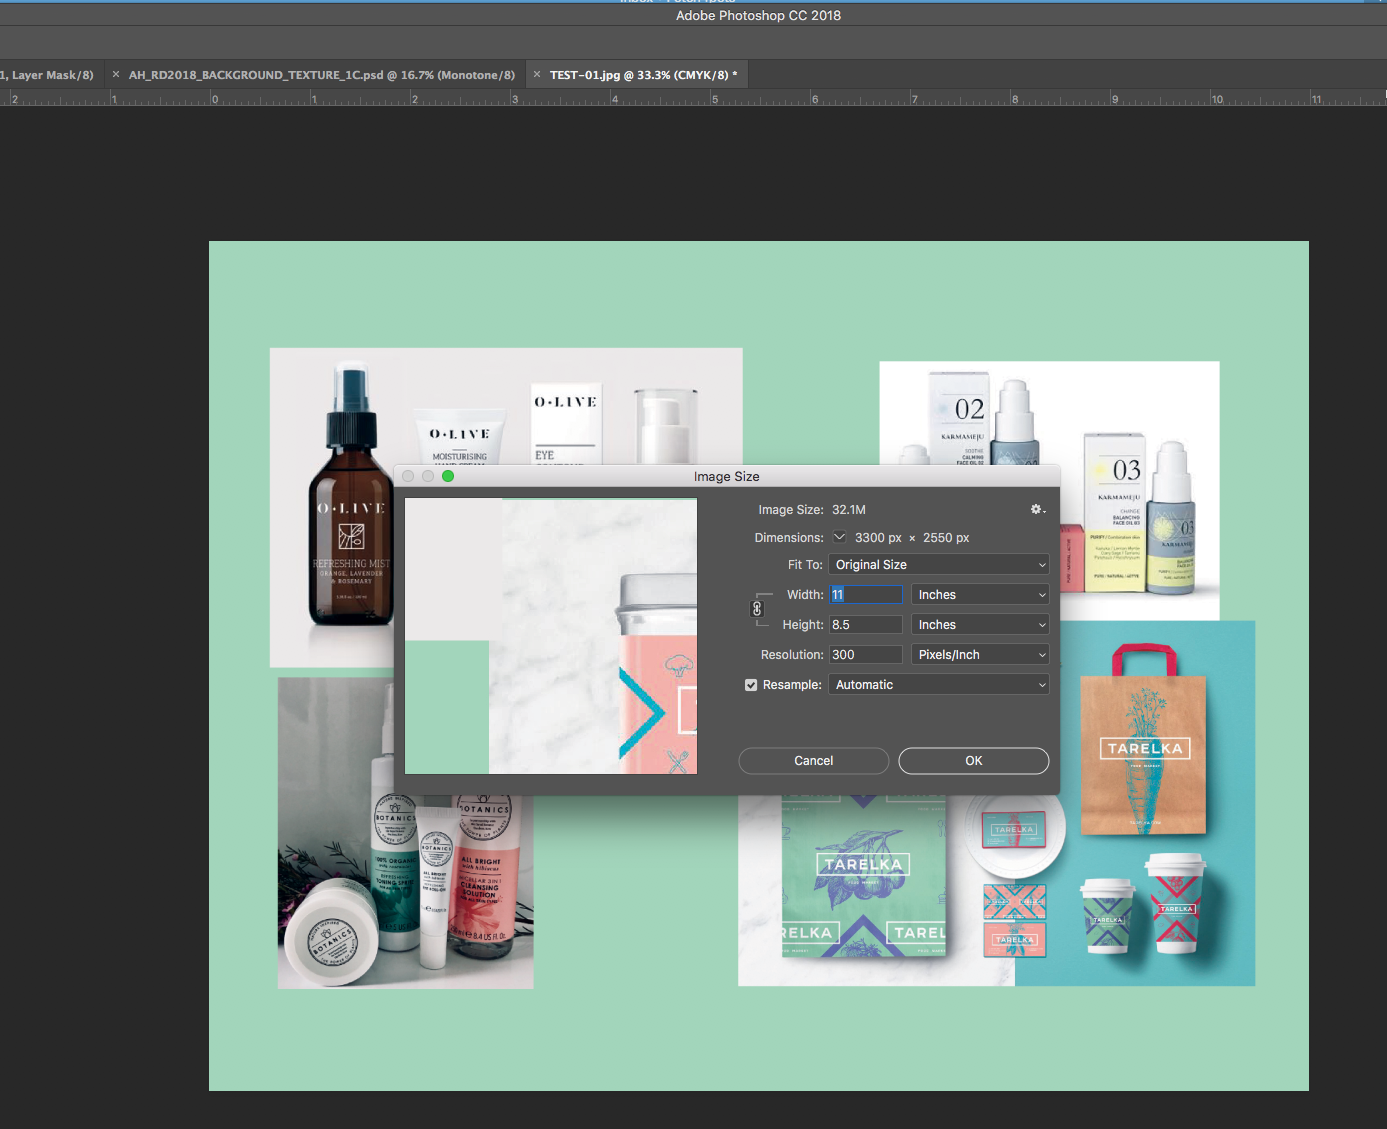Close the AH_RD2018_BACKGROUND_TEXTURE_1C.psd tab
This screenshot has height=1129, width=1387.
click(114, 74)
